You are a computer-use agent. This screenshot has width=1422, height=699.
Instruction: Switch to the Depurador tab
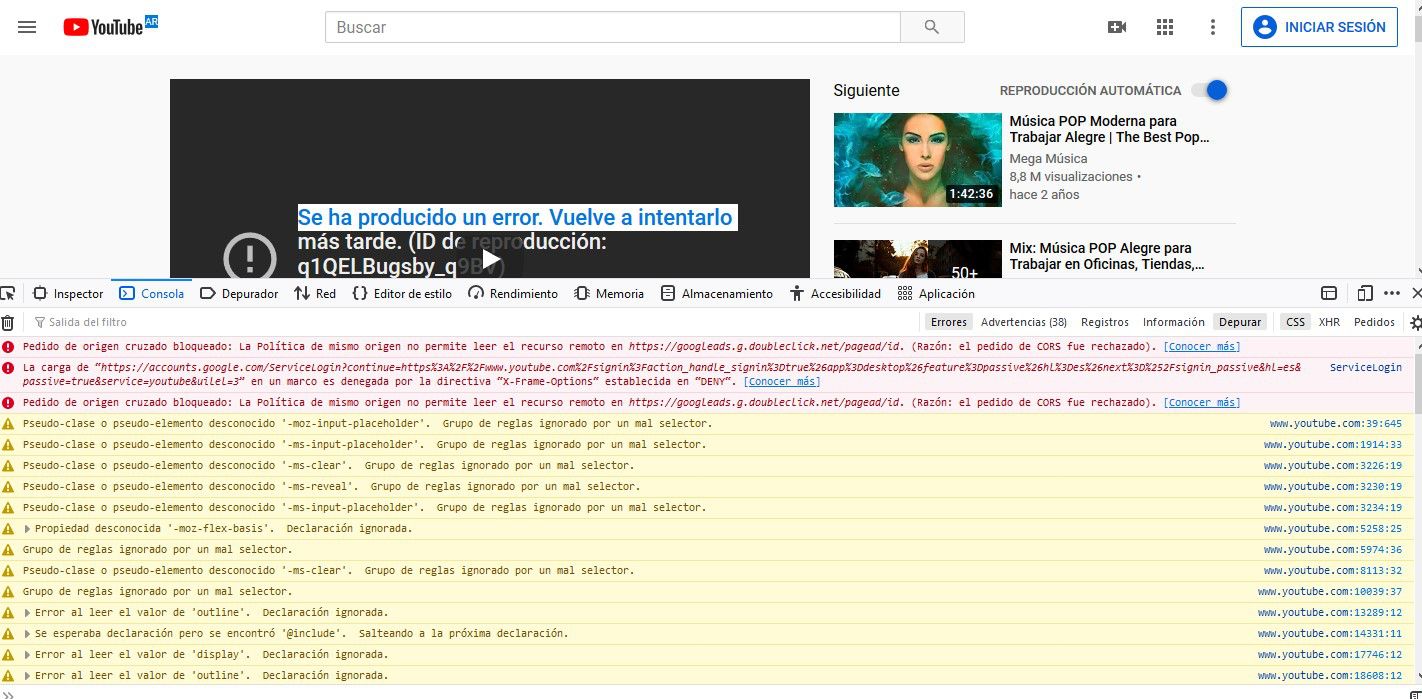pyautogui.click(x=239, y=293)
